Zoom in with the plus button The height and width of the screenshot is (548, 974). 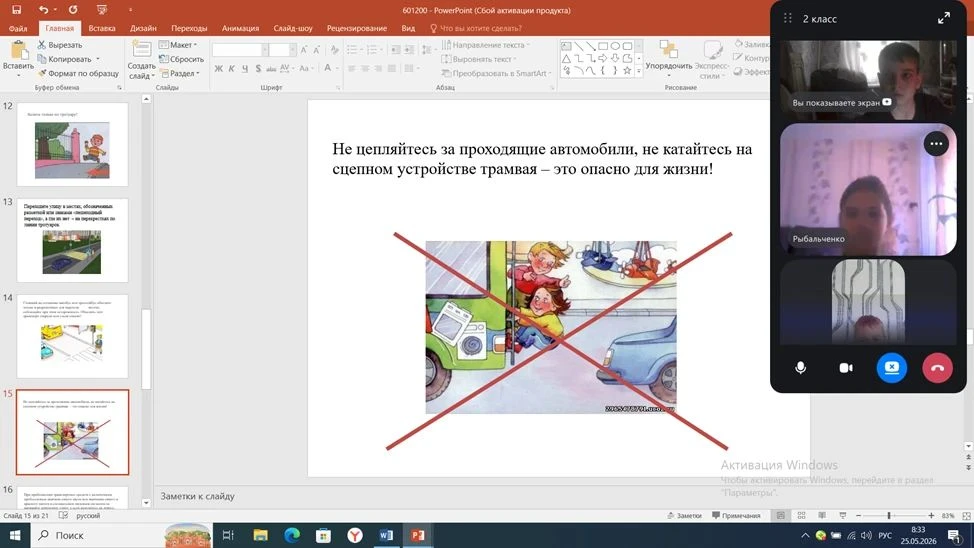[931, 516]
